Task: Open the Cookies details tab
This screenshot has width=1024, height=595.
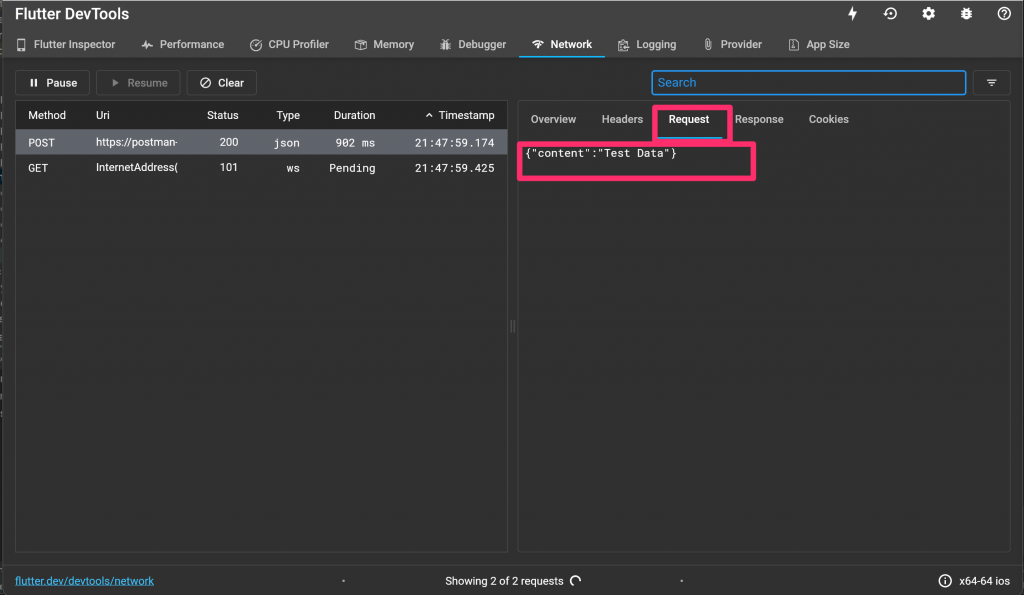Action: [829, 120]
